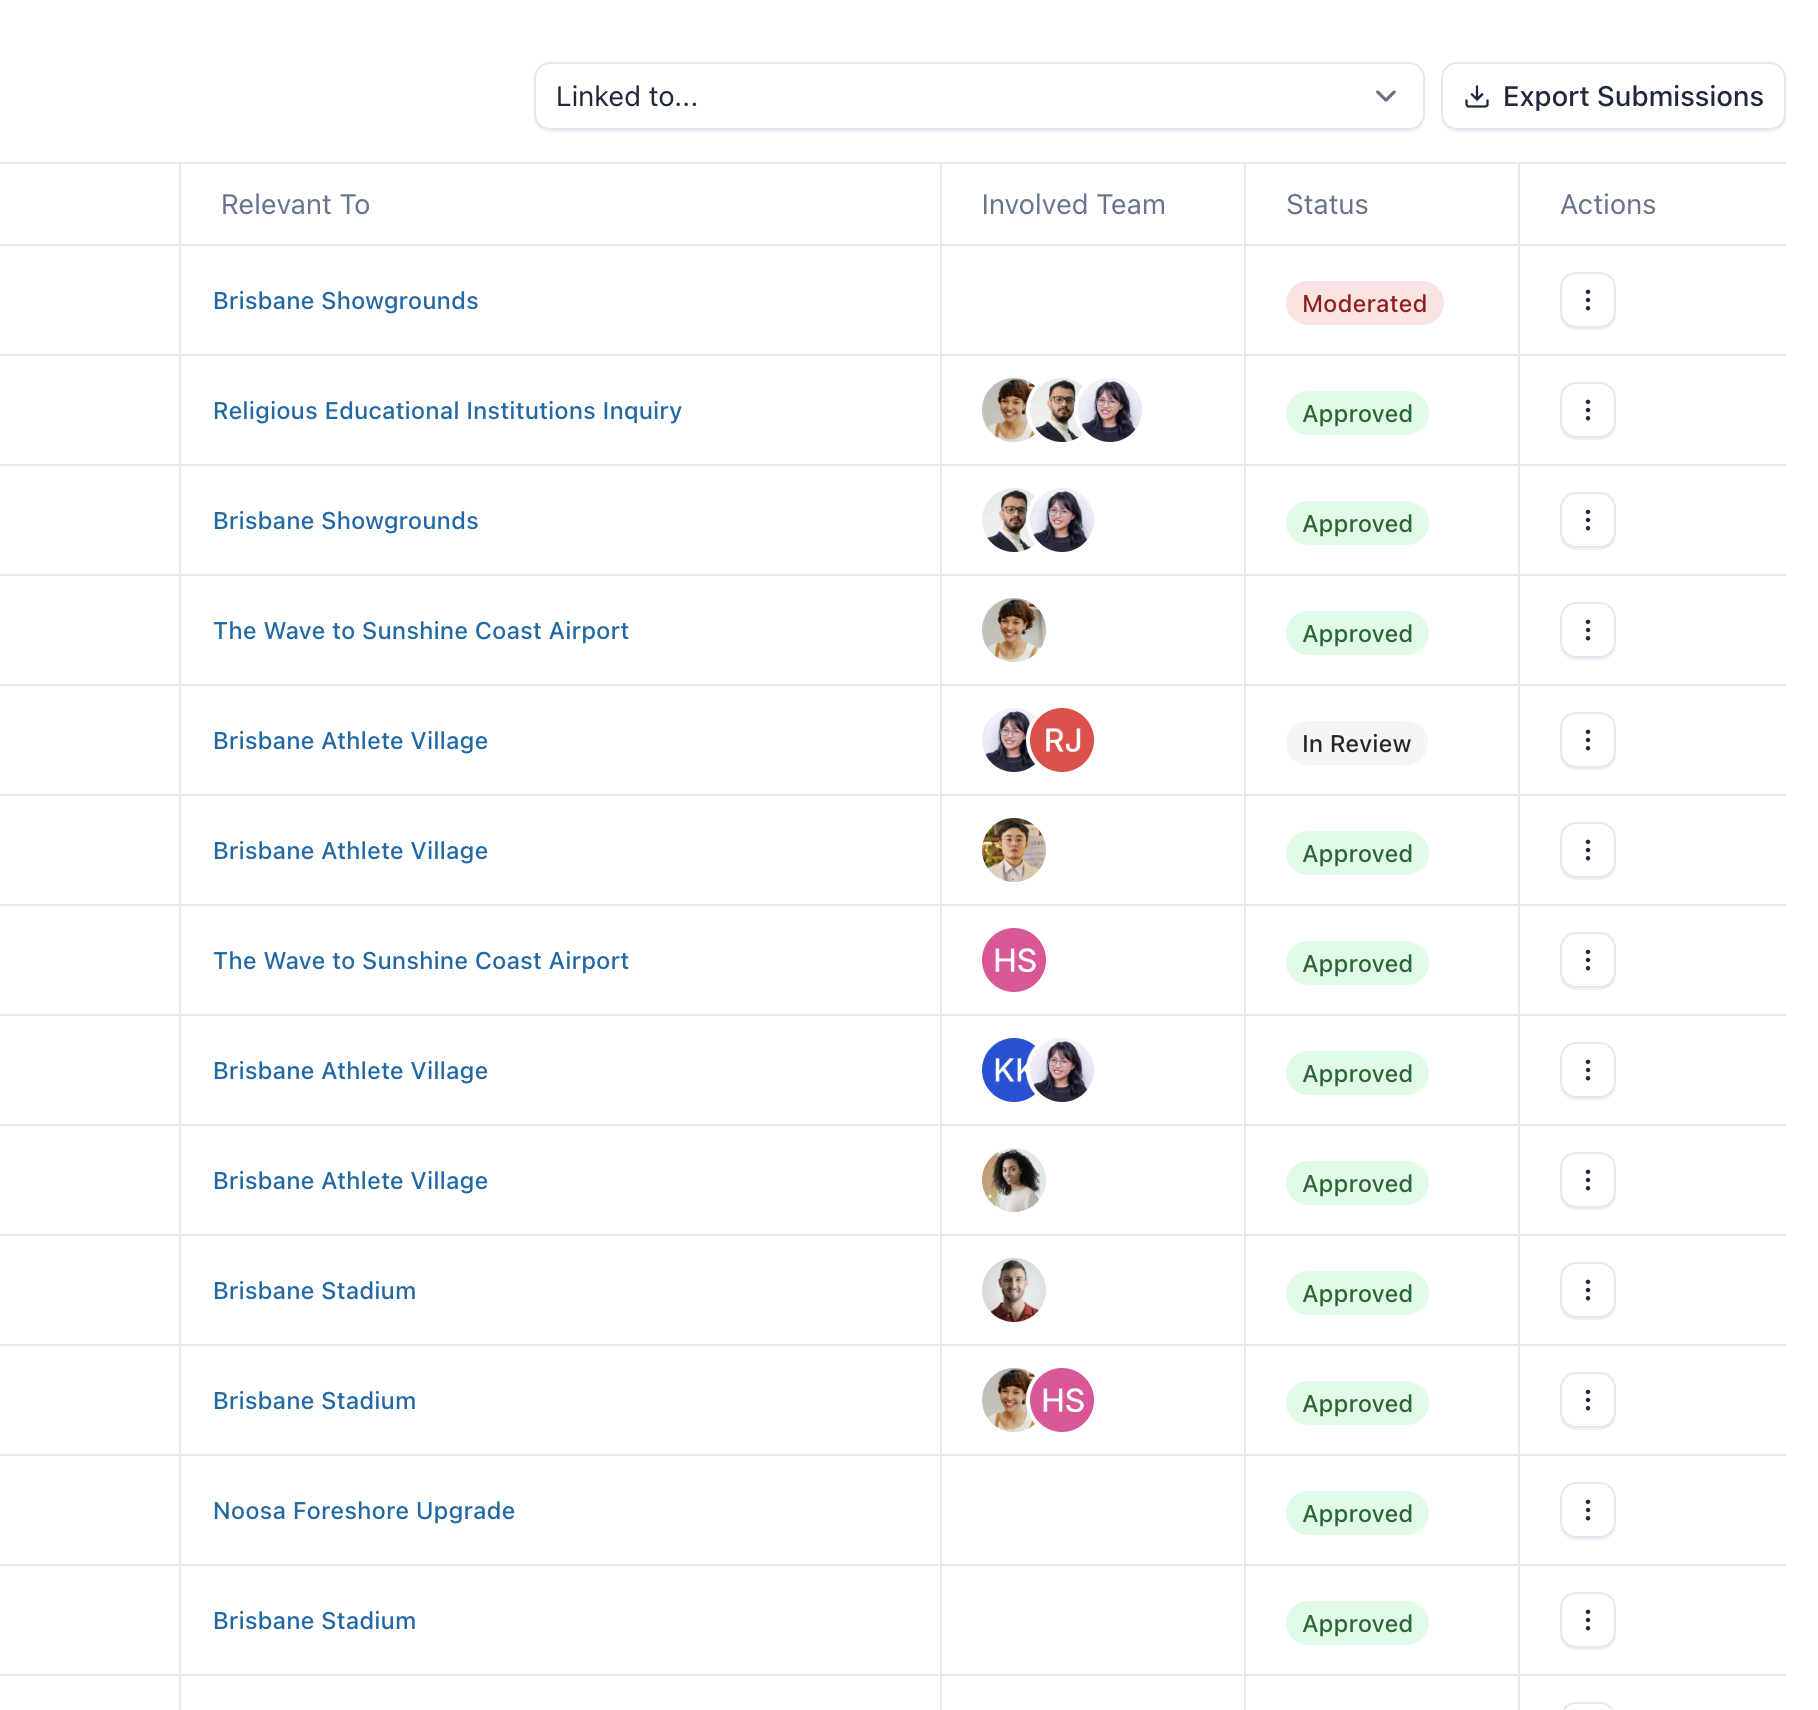Select the Moderated status badge
Viewport: 1818px width, 1710px height.
point(1364,303)
